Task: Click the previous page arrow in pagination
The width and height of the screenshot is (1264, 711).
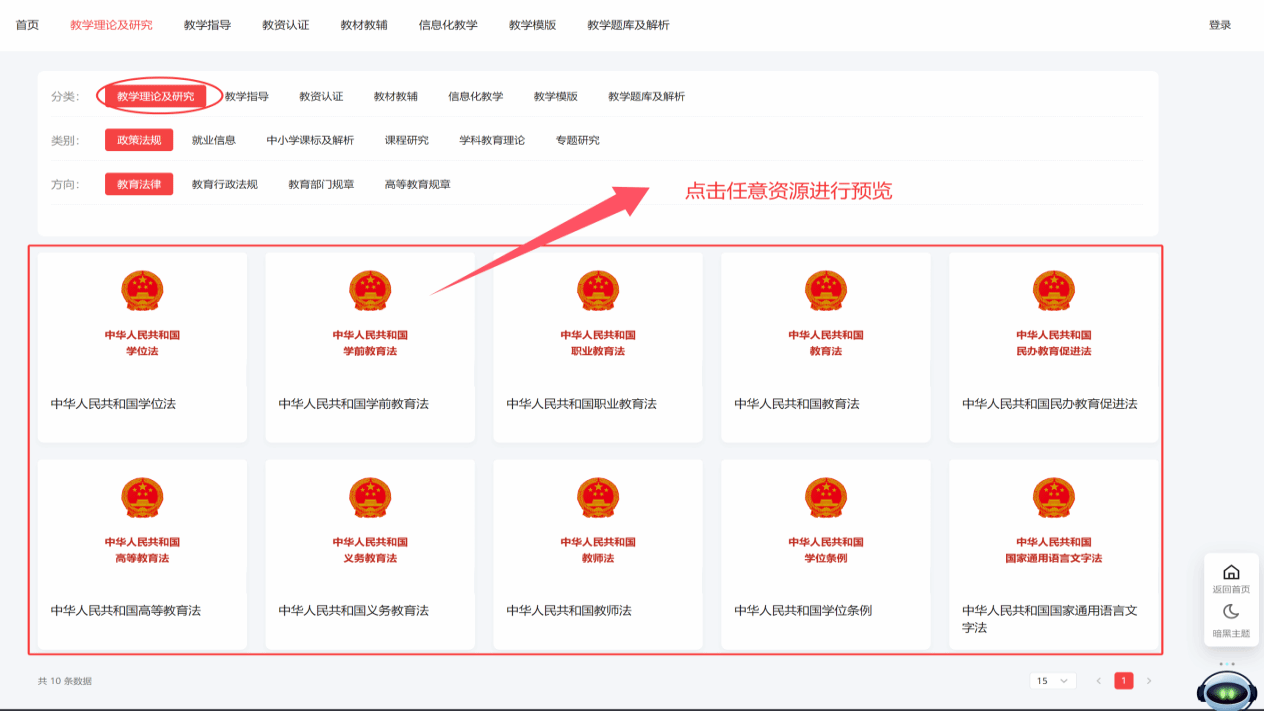Action: [1098, 681]
